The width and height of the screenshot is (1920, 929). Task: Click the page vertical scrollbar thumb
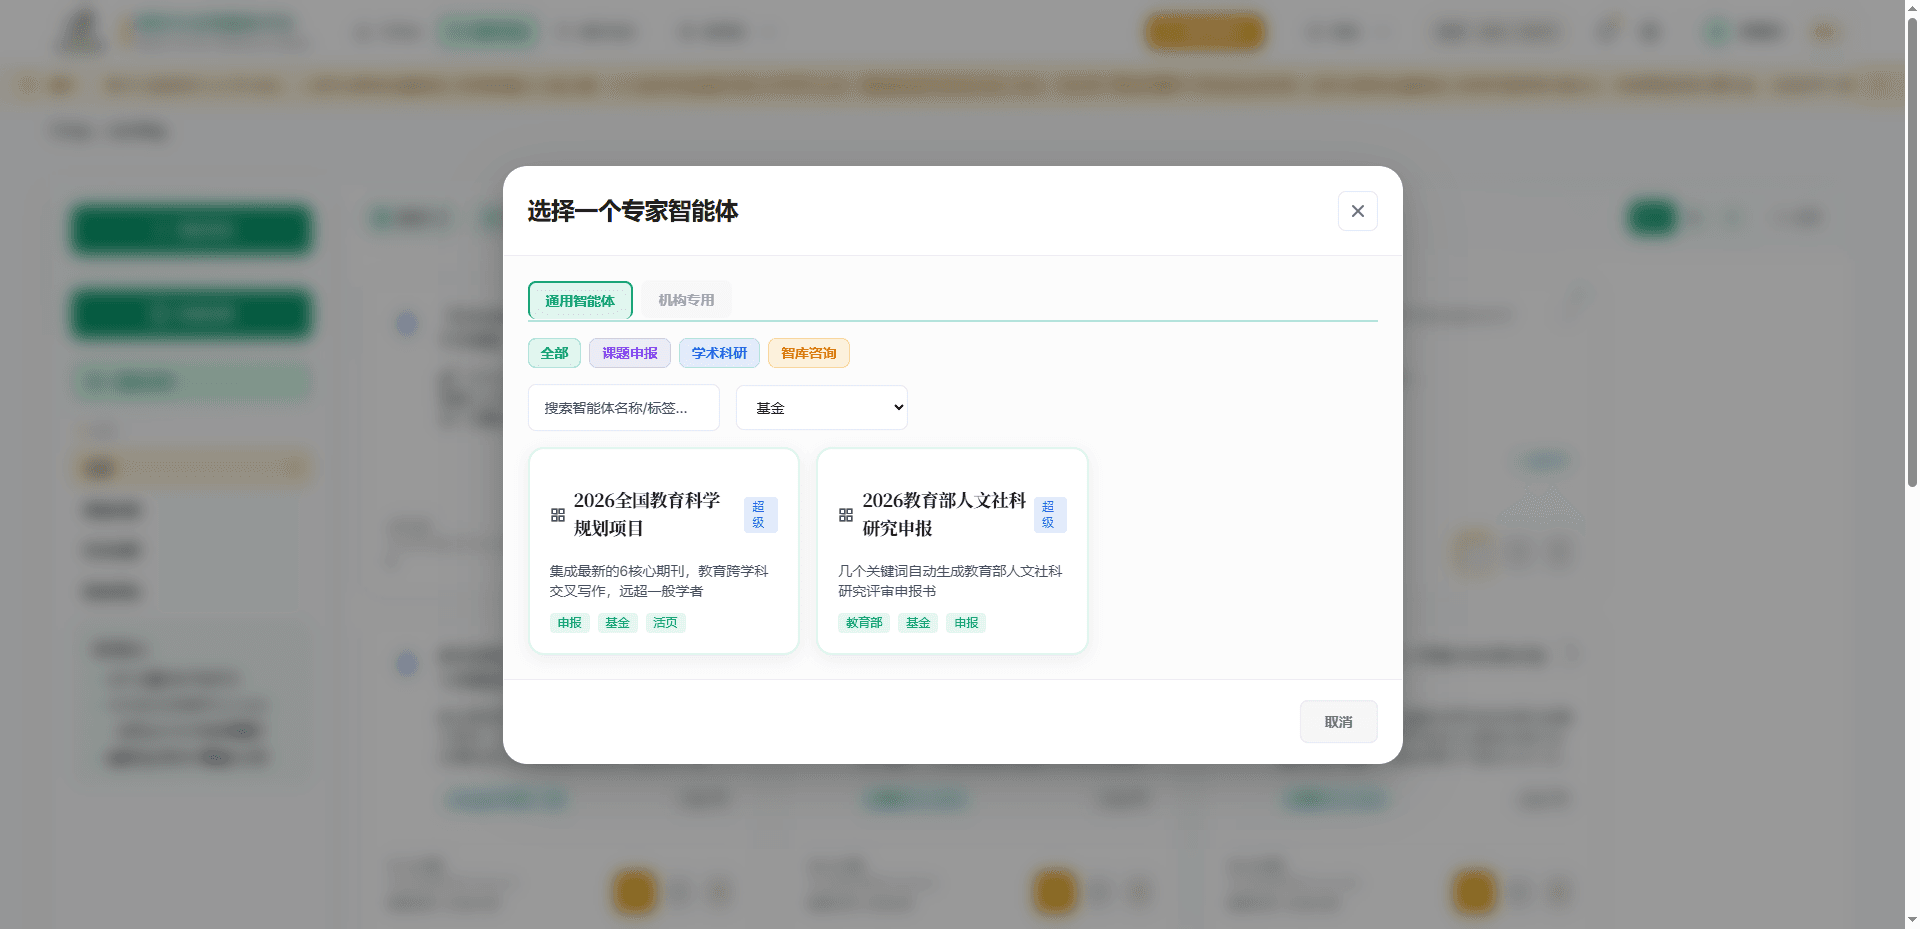point(1912,250)
